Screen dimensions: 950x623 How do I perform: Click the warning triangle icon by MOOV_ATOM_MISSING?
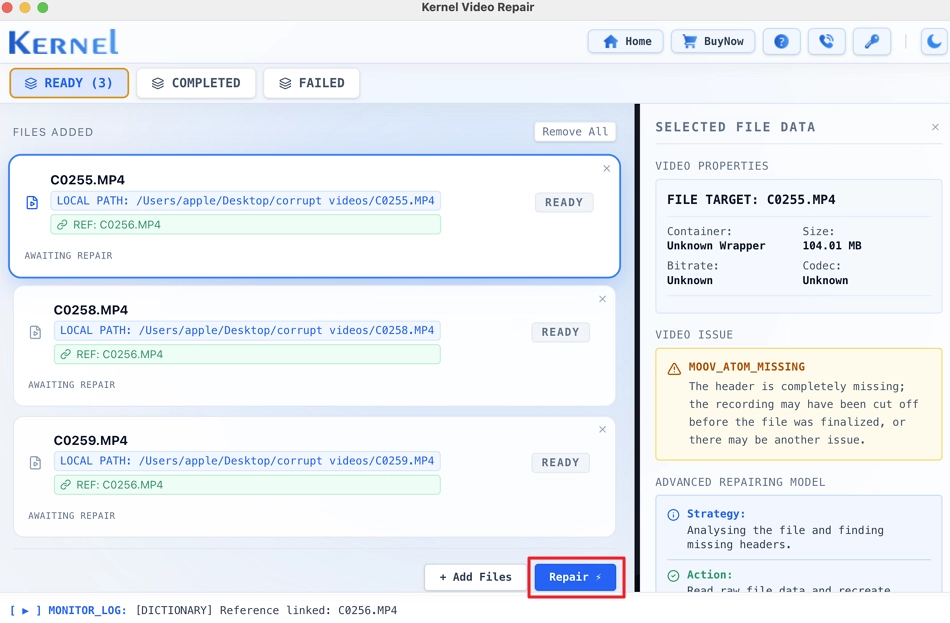[674, 368]
